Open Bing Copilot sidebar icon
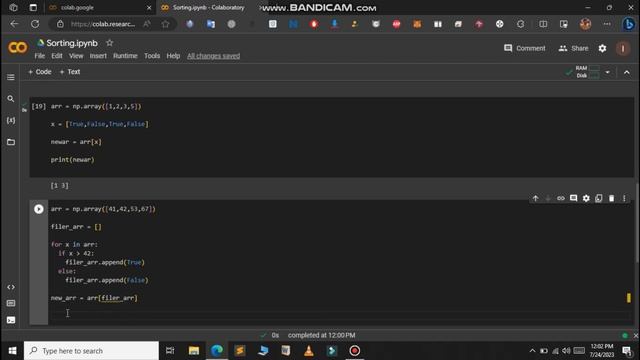640x360 pixels. point(629,24)
